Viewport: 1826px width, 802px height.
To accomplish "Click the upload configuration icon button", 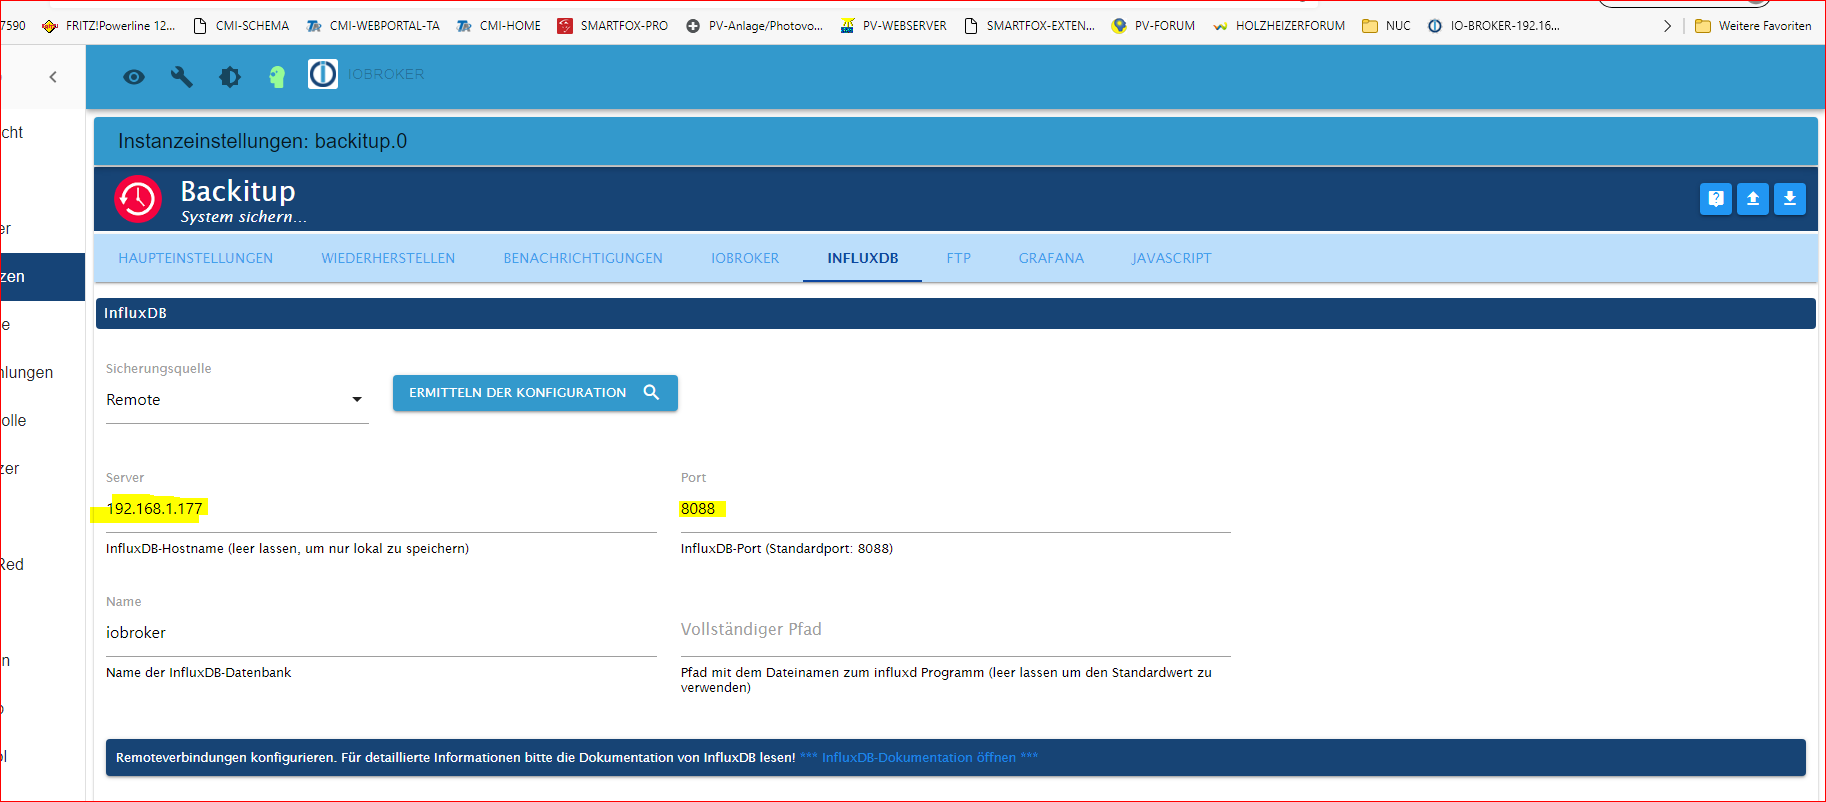I will 1753,199.
